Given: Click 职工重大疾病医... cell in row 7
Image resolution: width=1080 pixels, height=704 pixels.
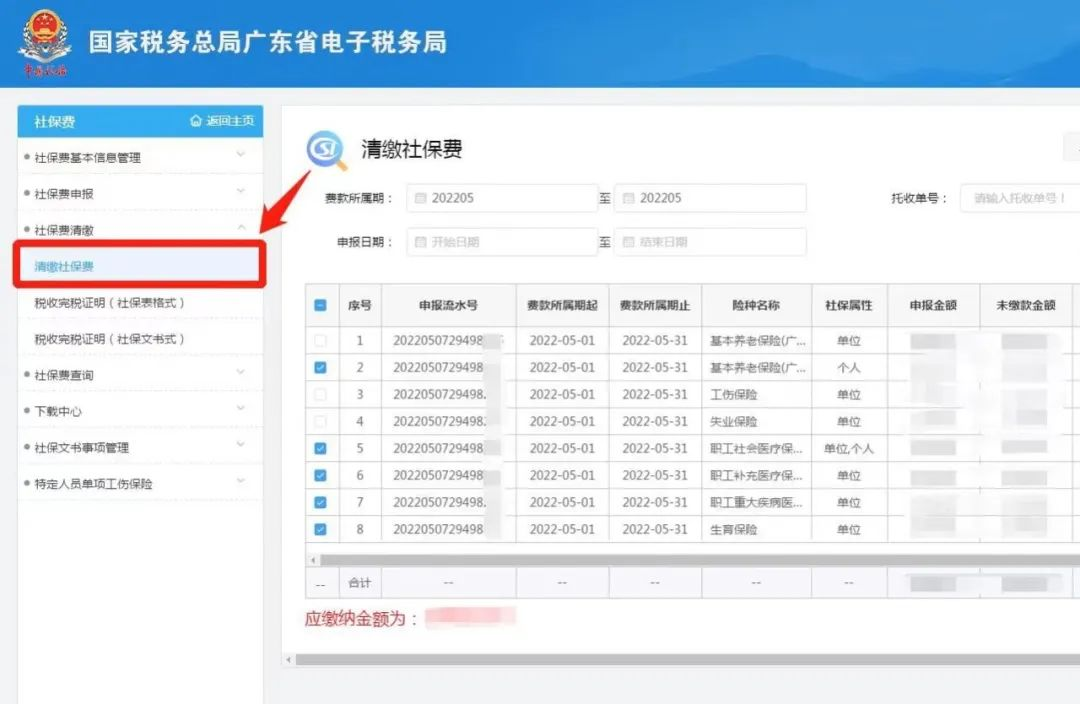Looking at the screenshot, I should 756,503.
